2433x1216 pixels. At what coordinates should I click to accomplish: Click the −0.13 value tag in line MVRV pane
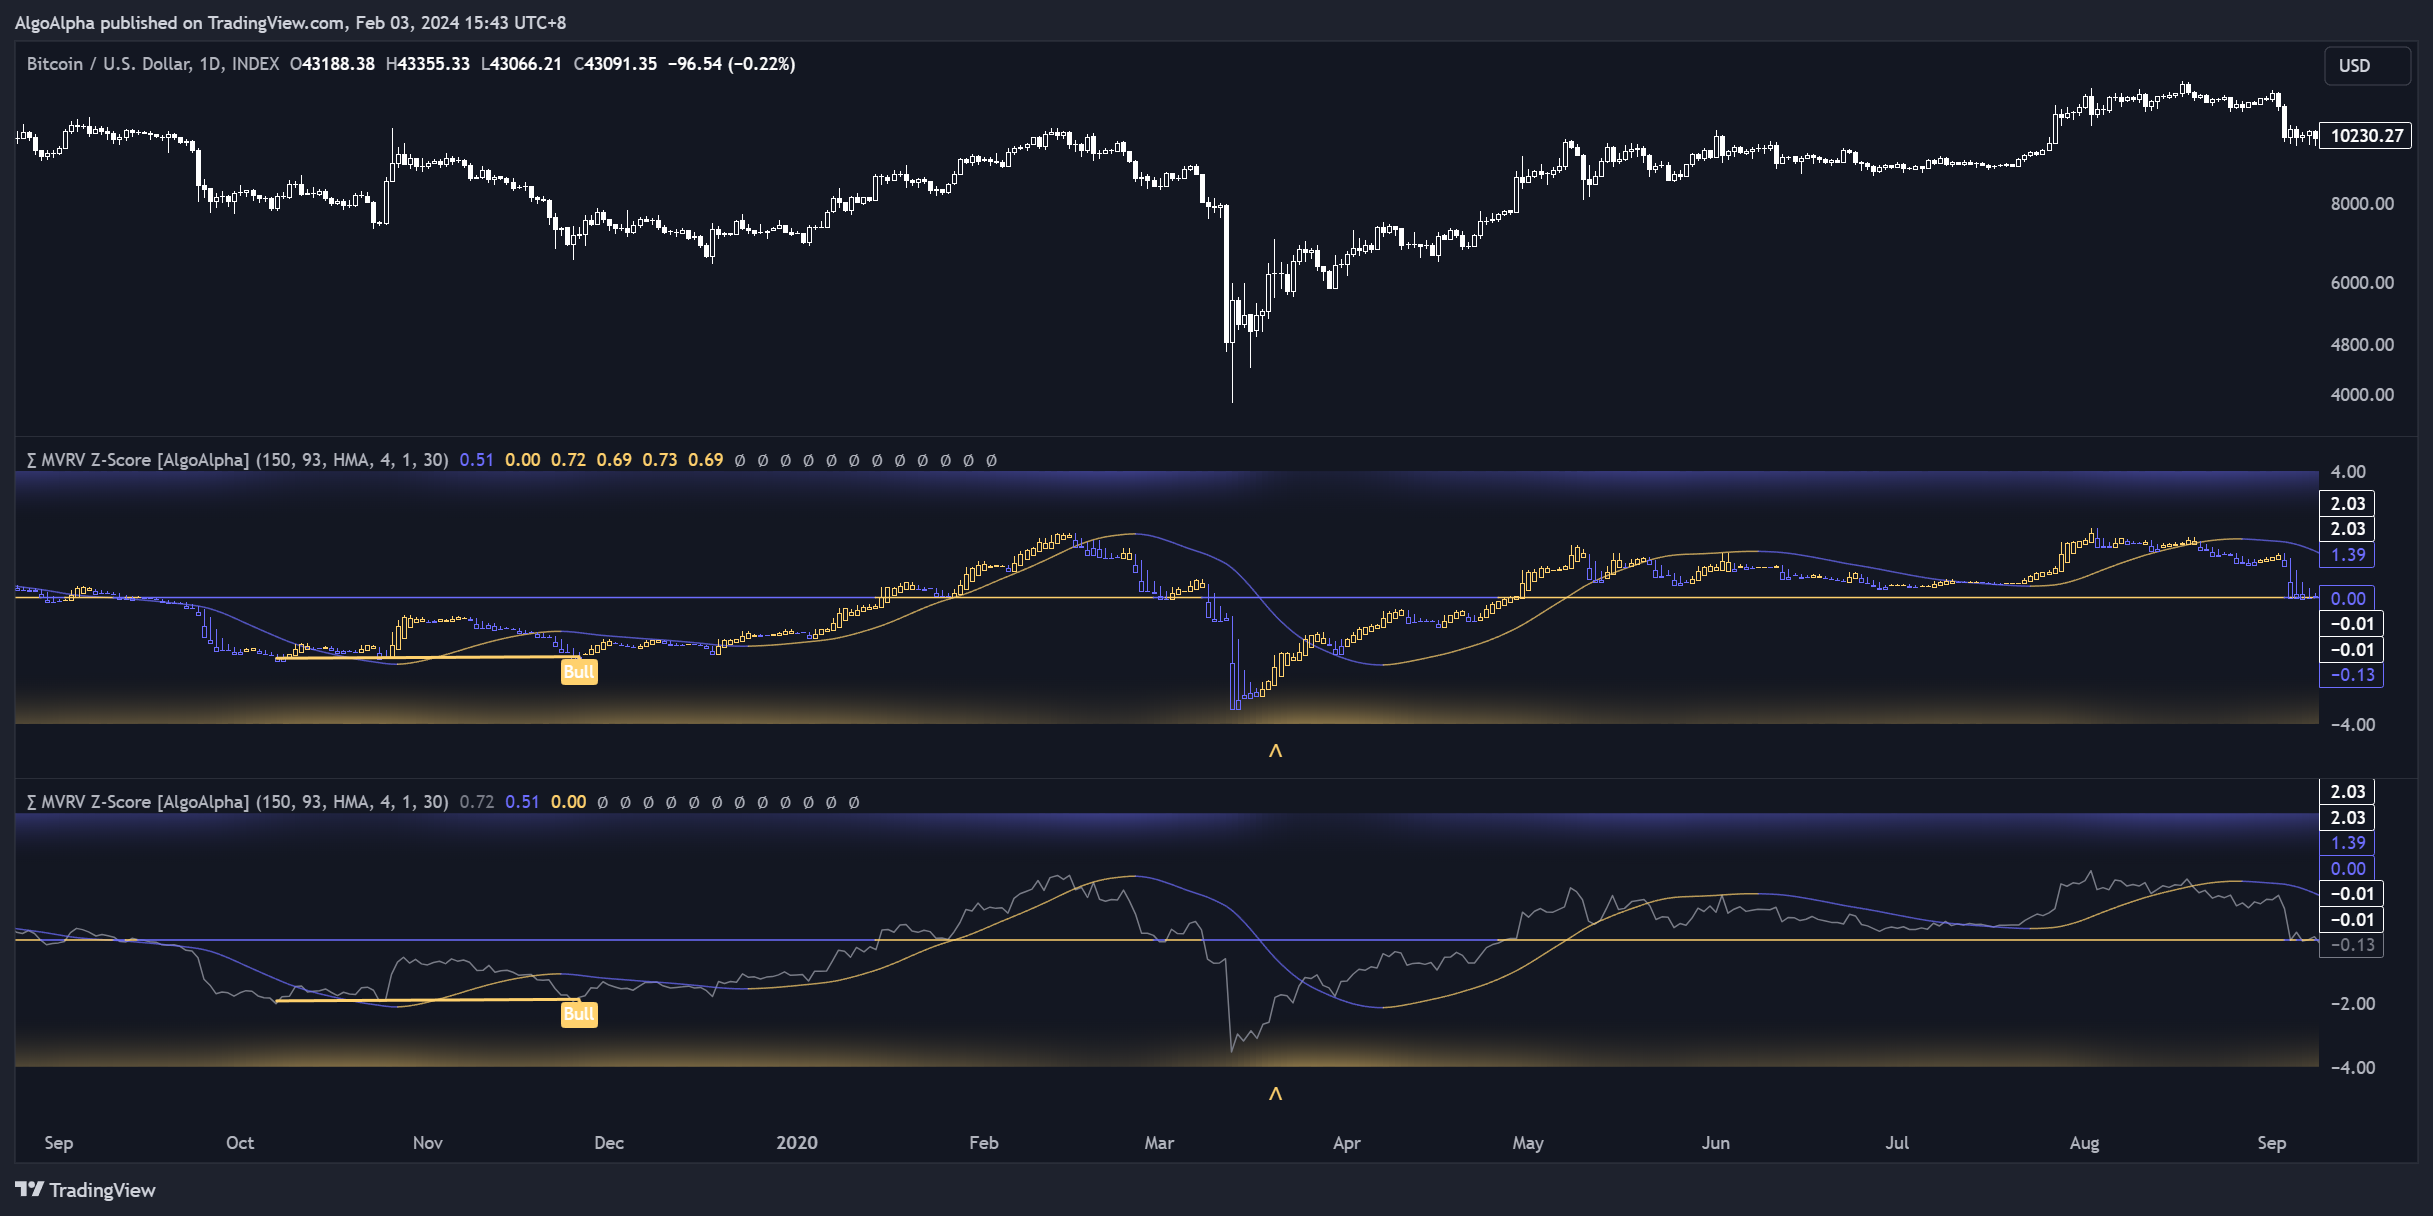click(2351, 945)
